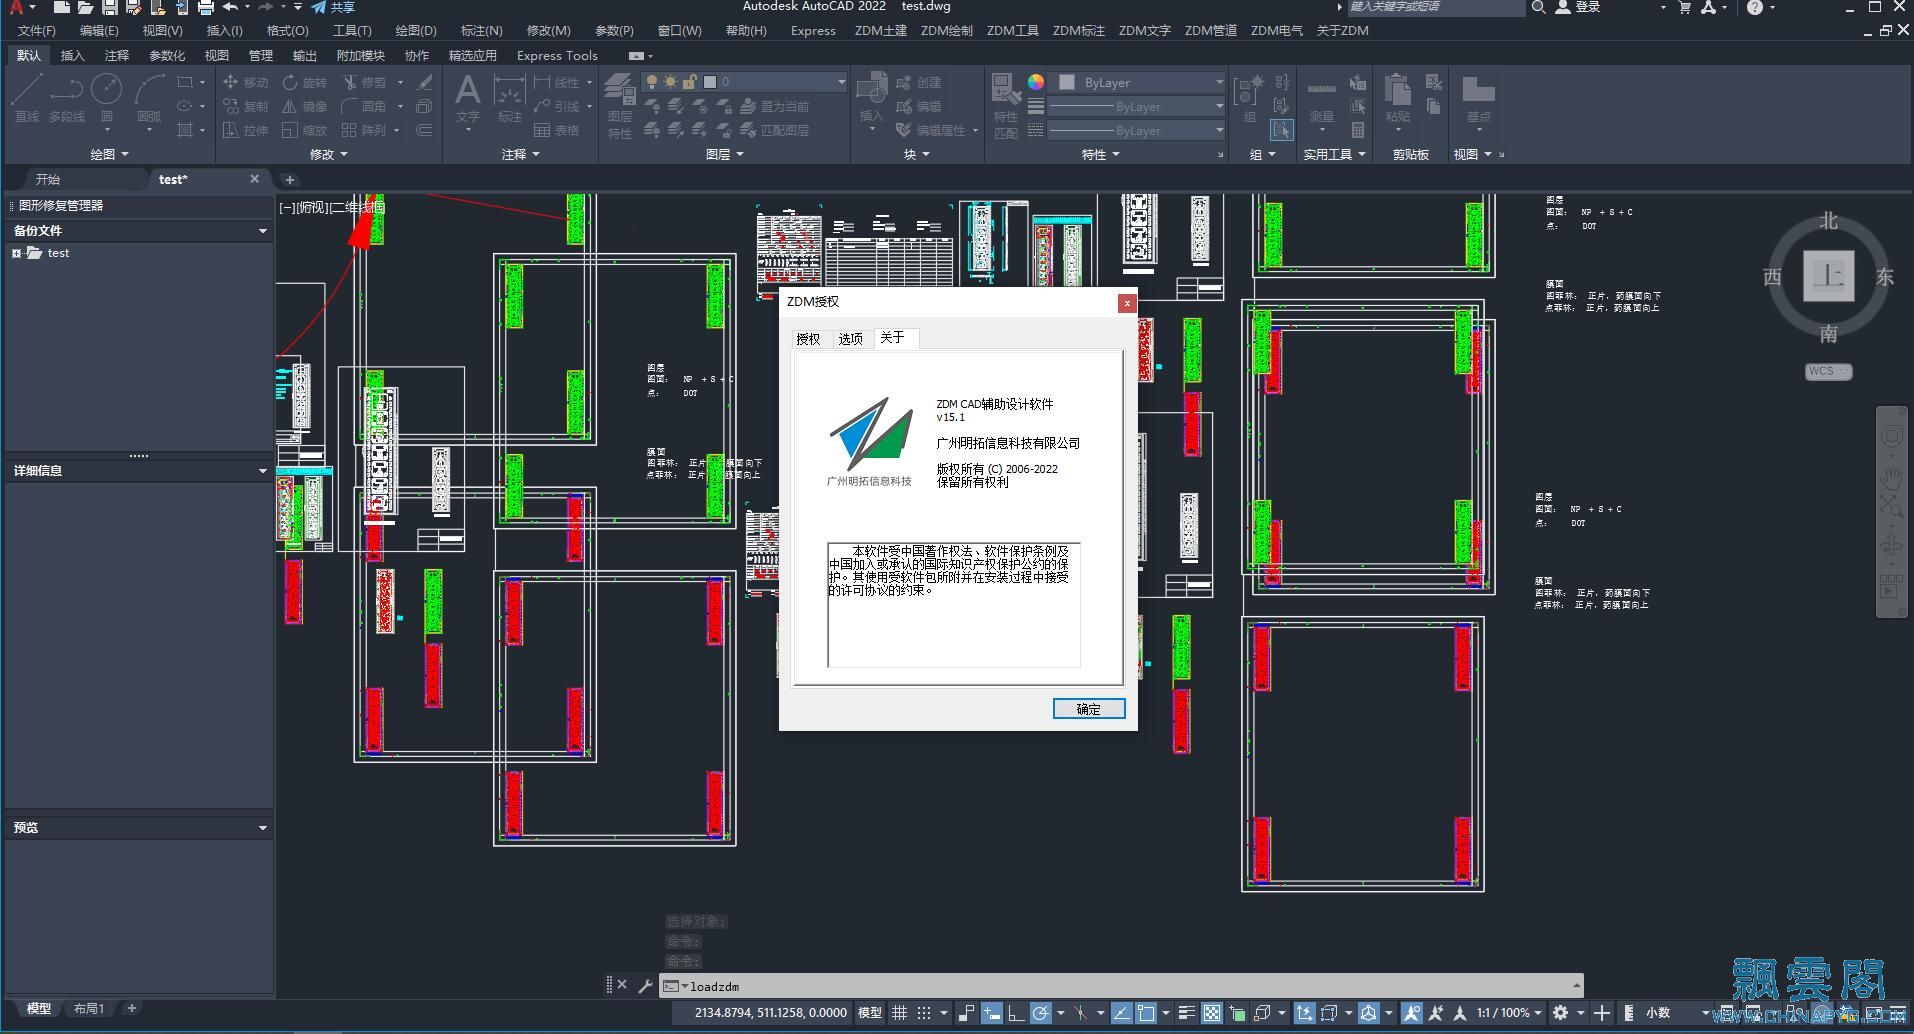The height and width of the screenshot is (1034, 1914).
Task: Click 确定 in the ZDM授权 dialog
Action: click(1089, 708)
